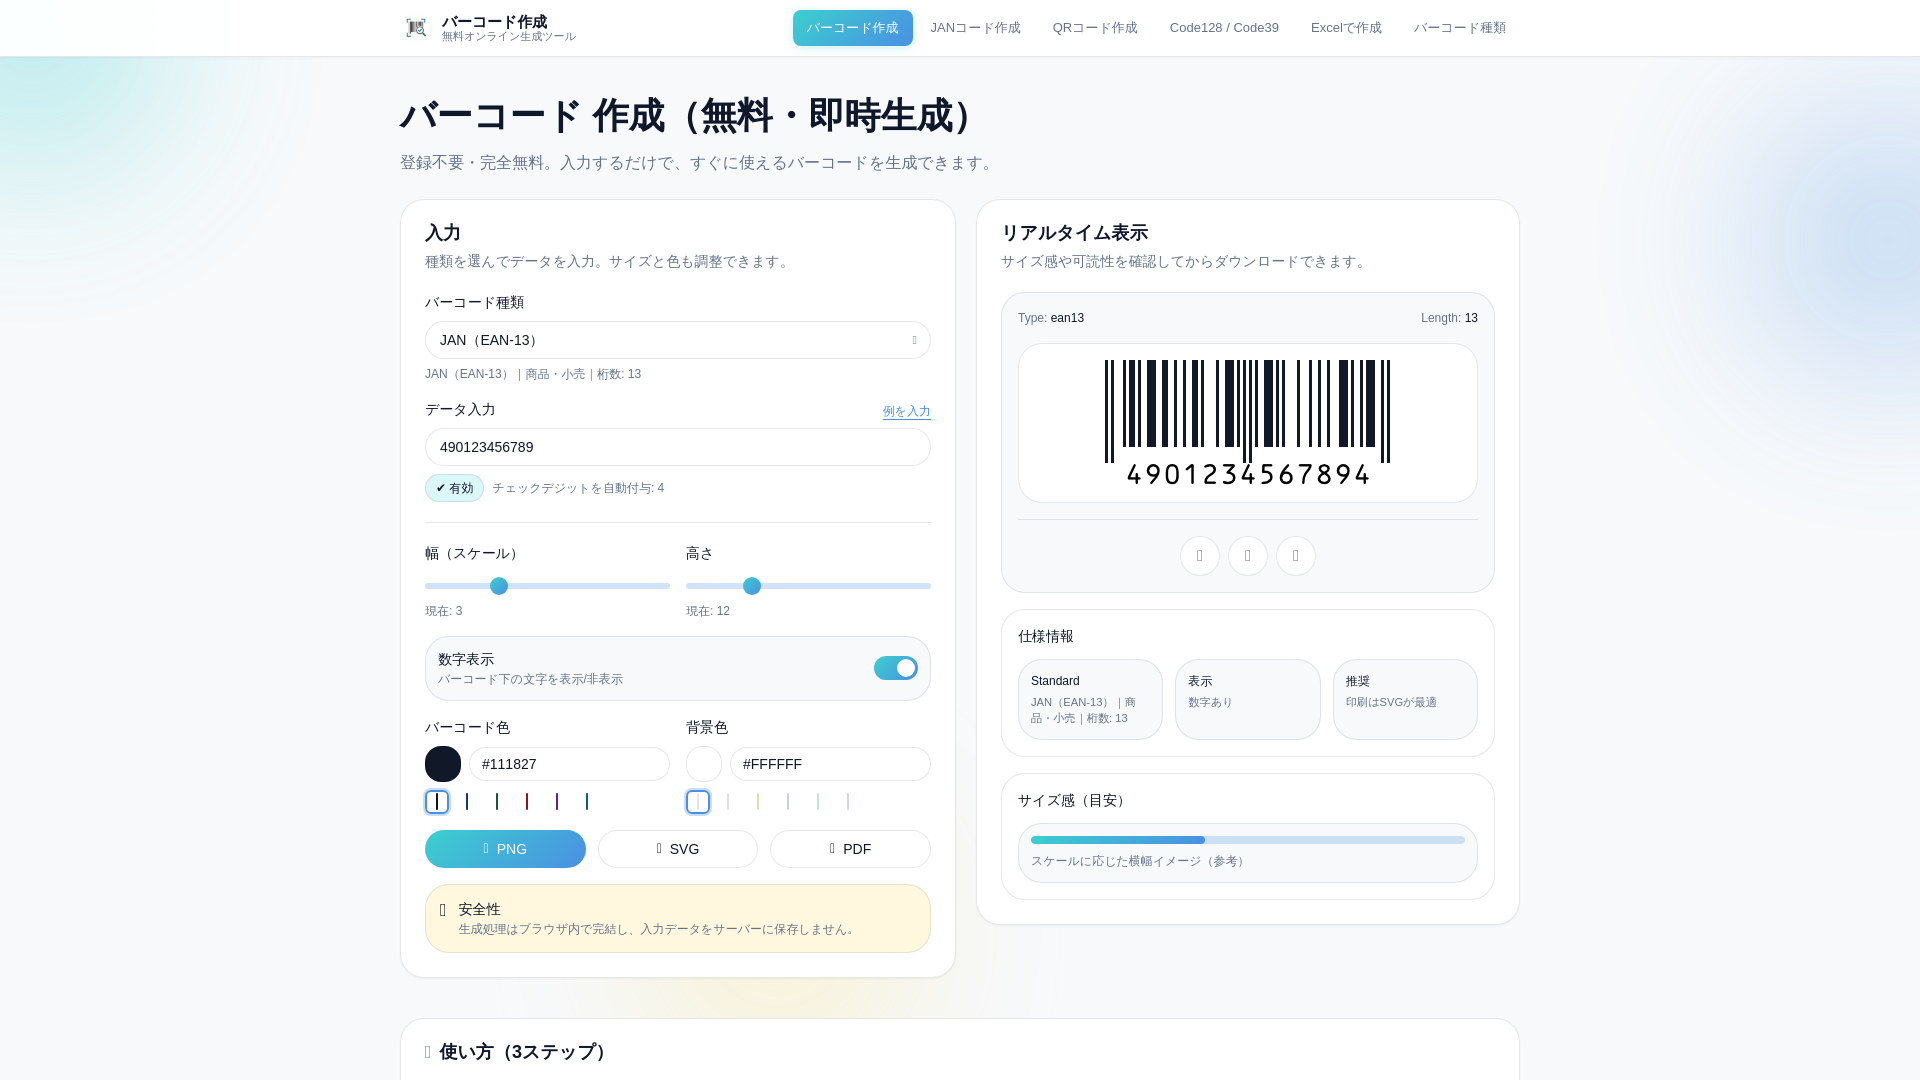The image size is (1920, 1080).
Task: Download barcode as PNG
Action: pyautogui.click(x=505, y=849)
